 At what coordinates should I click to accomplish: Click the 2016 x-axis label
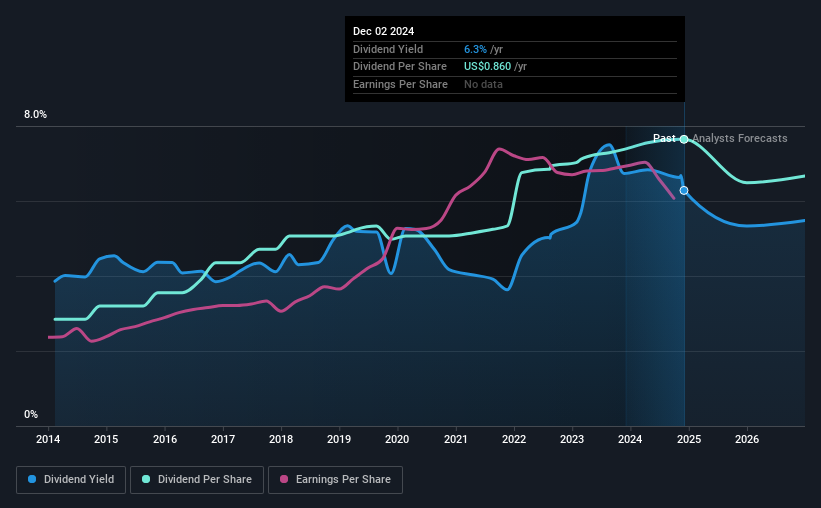coord(164,439)
